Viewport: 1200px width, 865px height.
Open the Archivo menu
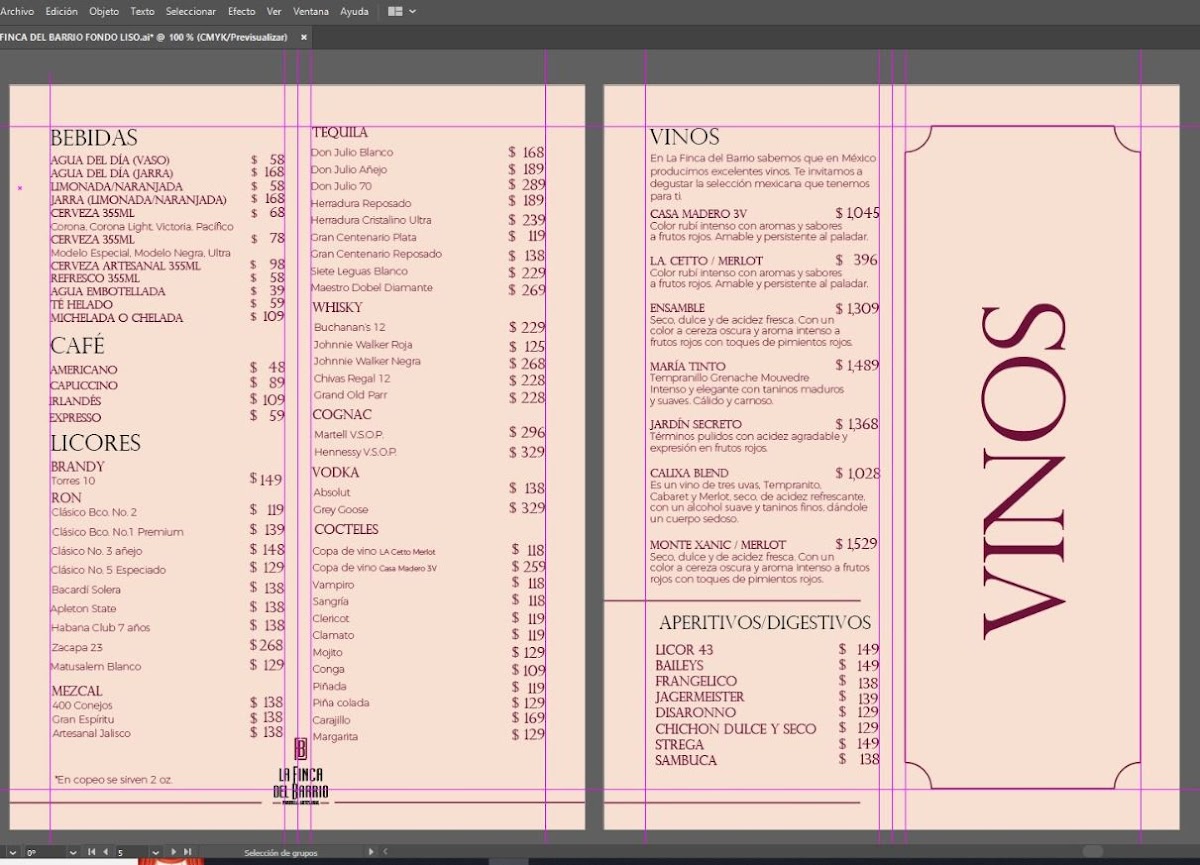[x=17, y=11]
